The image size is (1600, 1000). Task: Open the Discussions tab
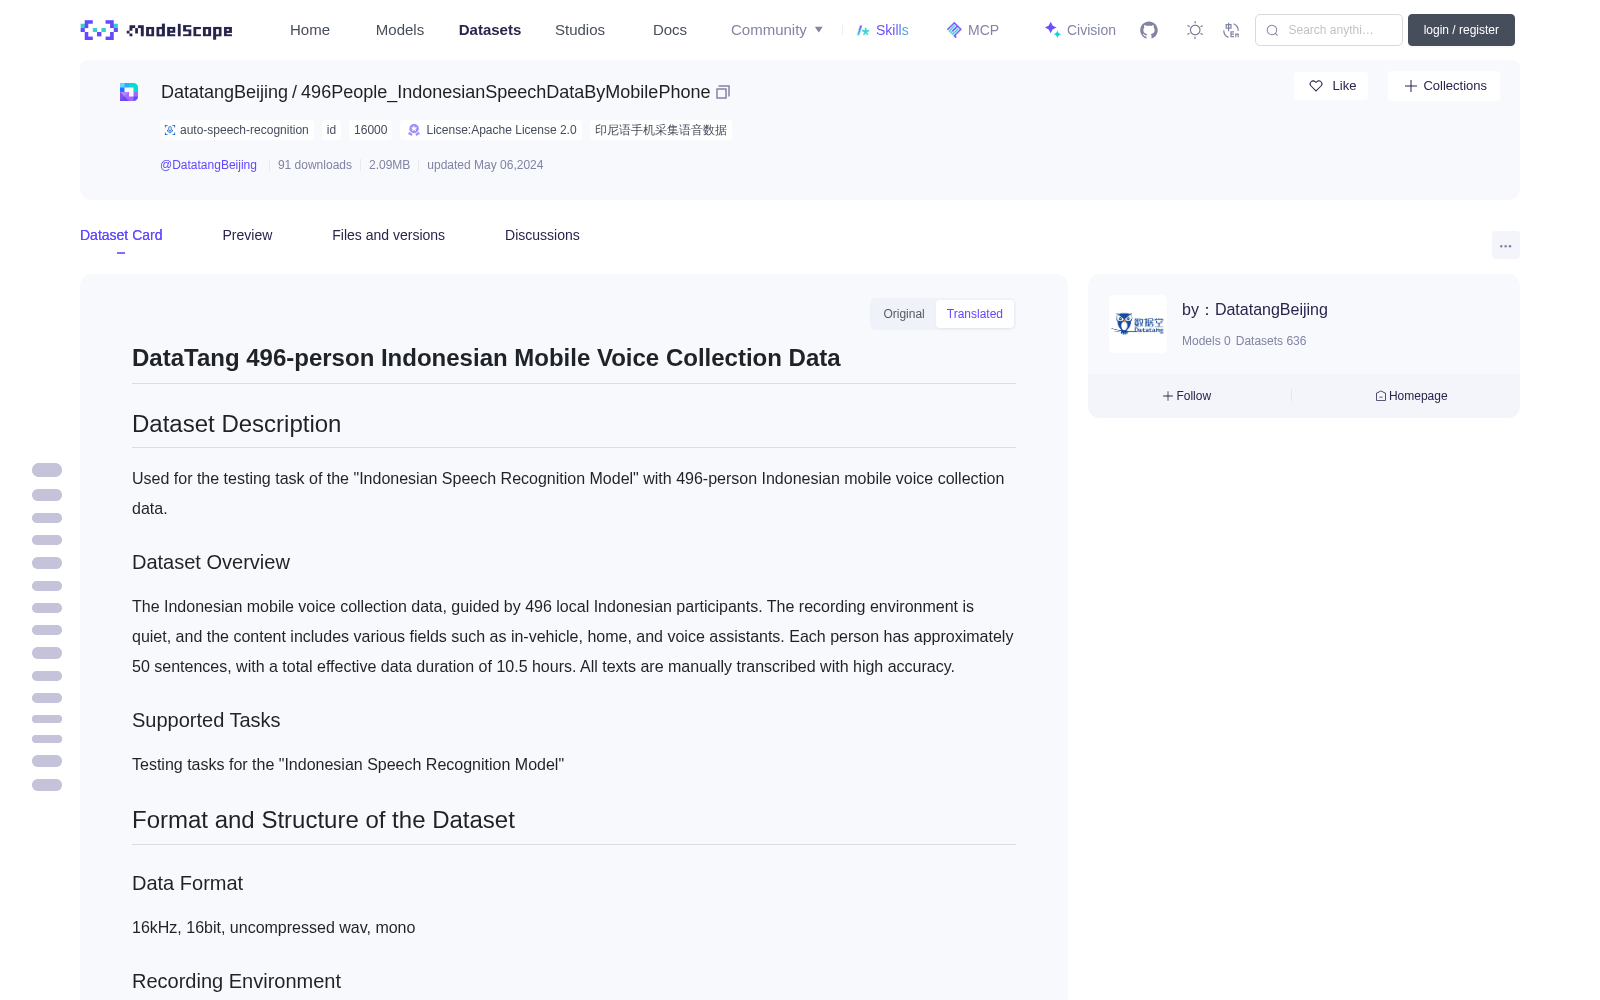pos(542,235)
